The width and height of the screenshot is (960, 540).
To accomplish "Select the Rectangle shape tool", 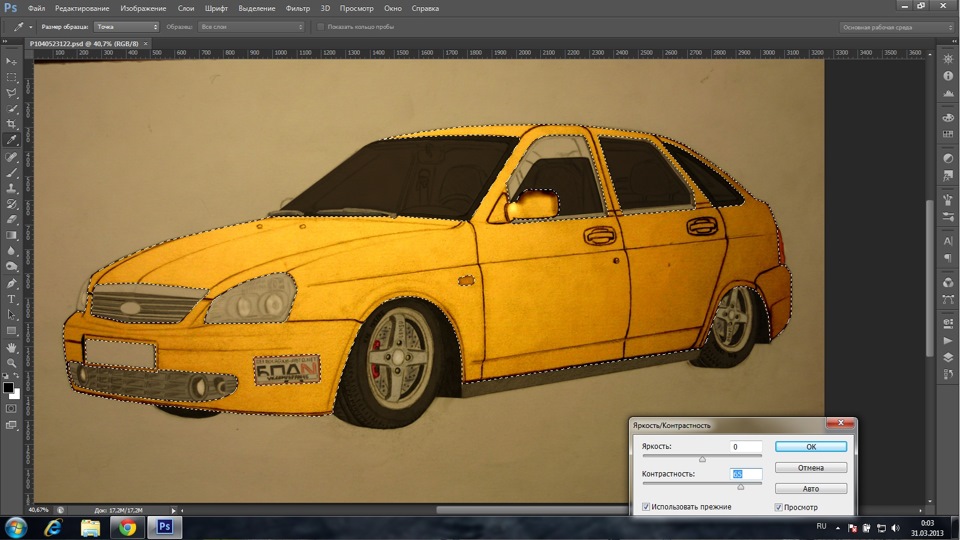I will pos(11,331).
